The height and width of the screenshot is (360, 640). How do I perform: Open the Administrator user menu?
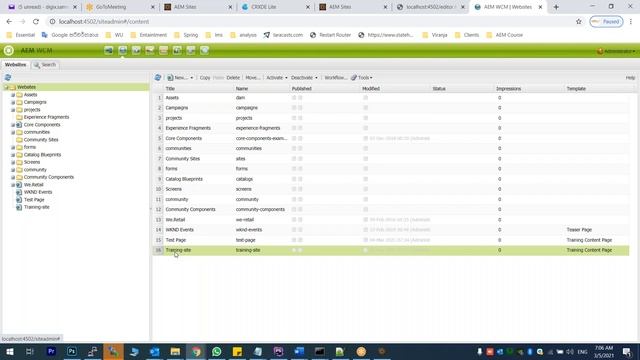616,51
